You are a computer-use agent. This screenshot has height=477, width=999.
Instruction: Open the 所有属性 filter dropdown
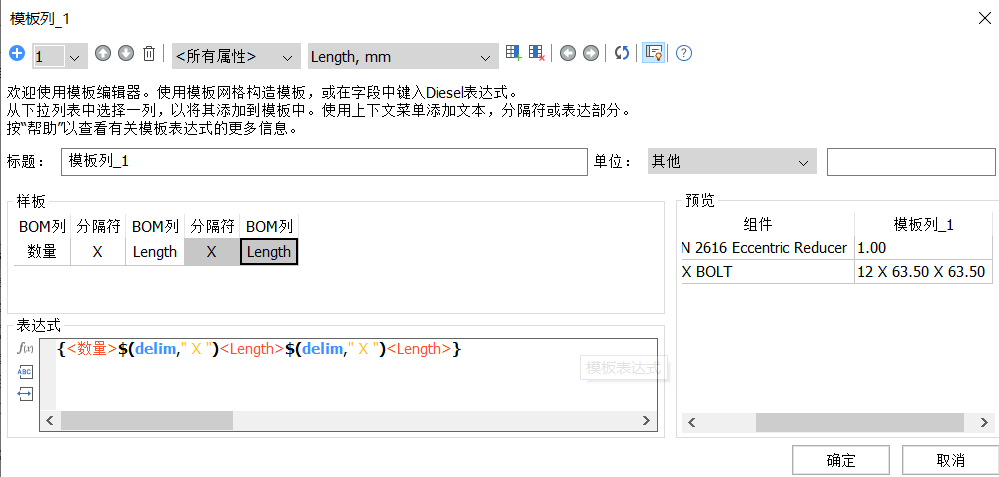coord(236,57)
